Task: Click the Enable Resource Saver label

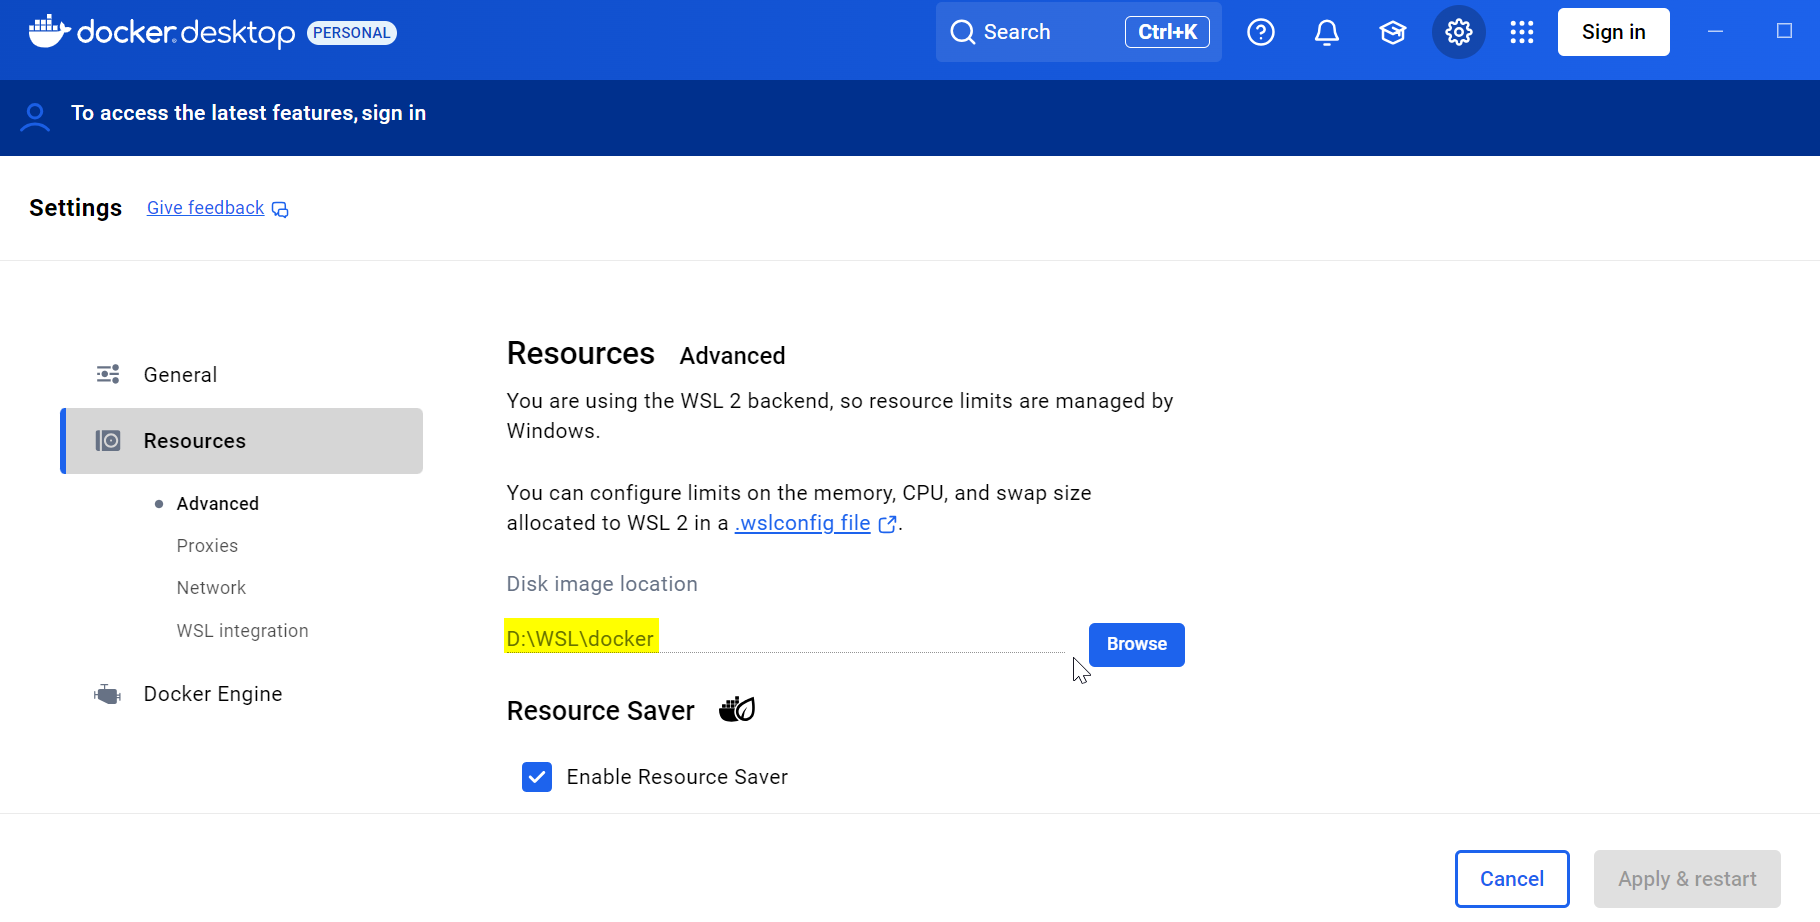Action: coord(677,777)
